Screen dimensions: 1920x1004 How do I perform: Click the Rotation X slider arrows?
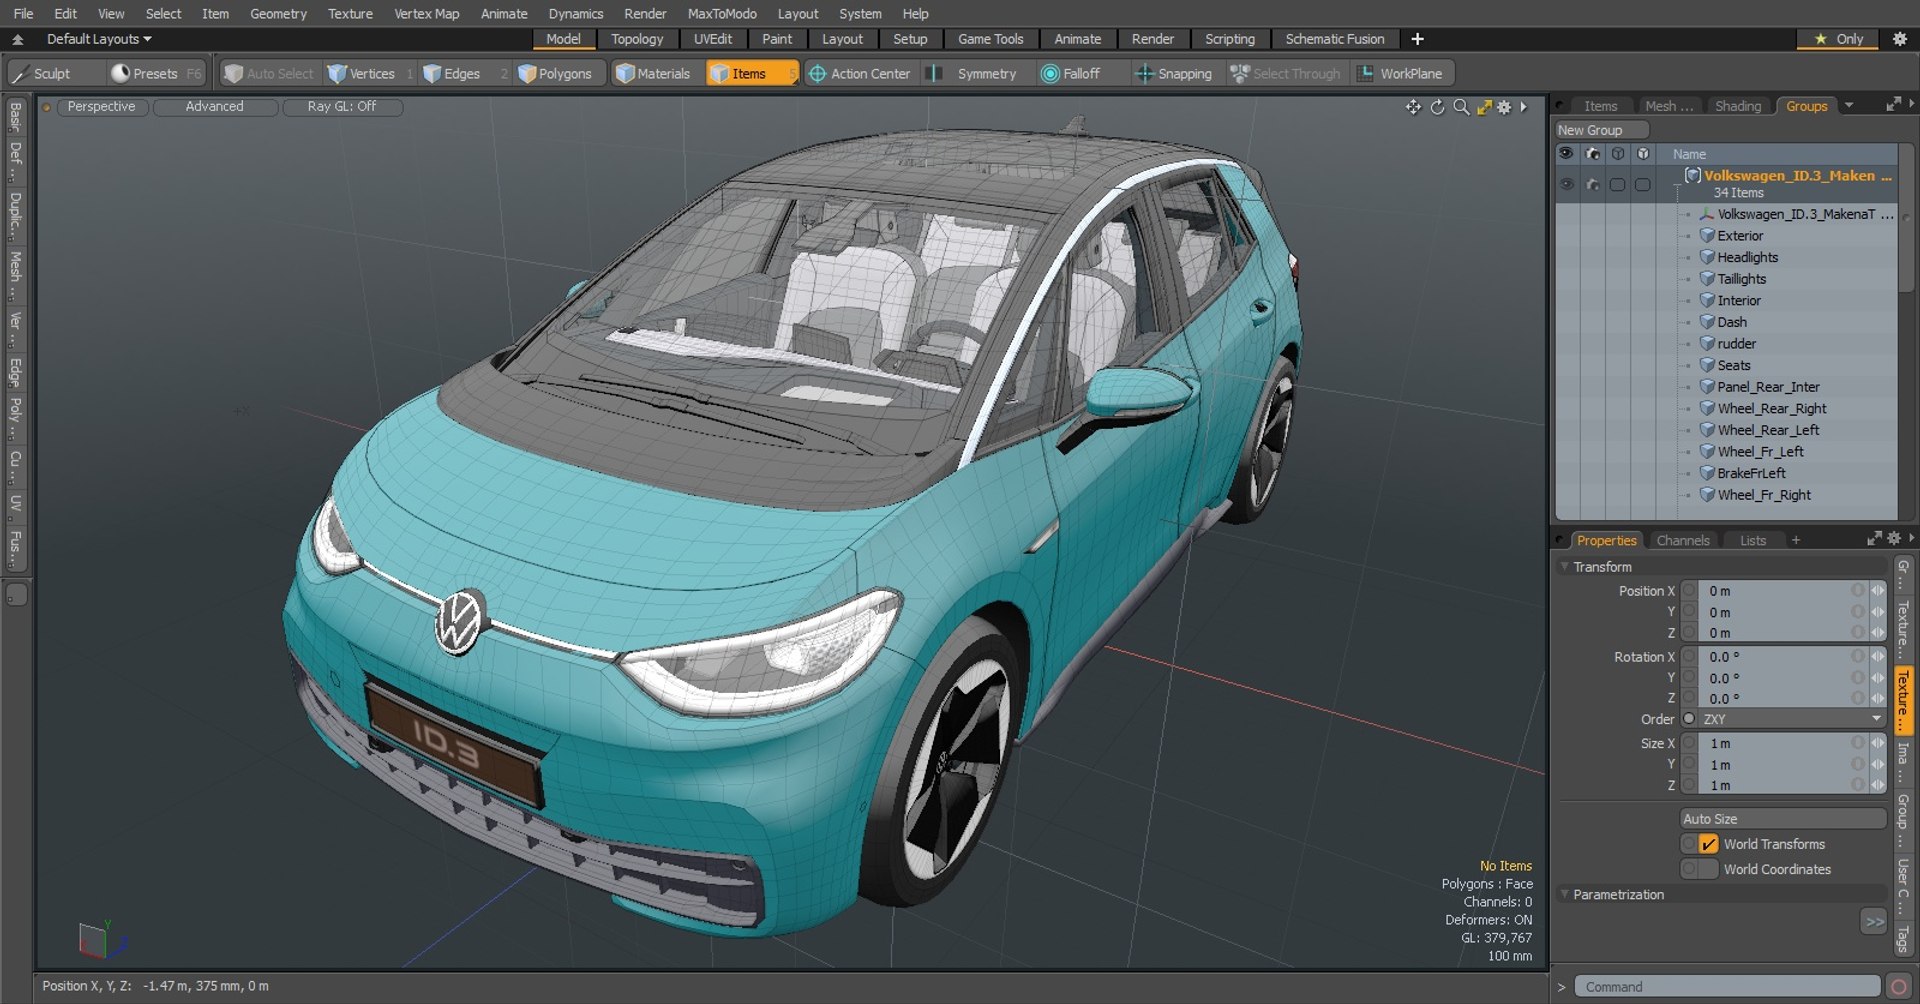pyautogui.click(x=1877, y=657)
